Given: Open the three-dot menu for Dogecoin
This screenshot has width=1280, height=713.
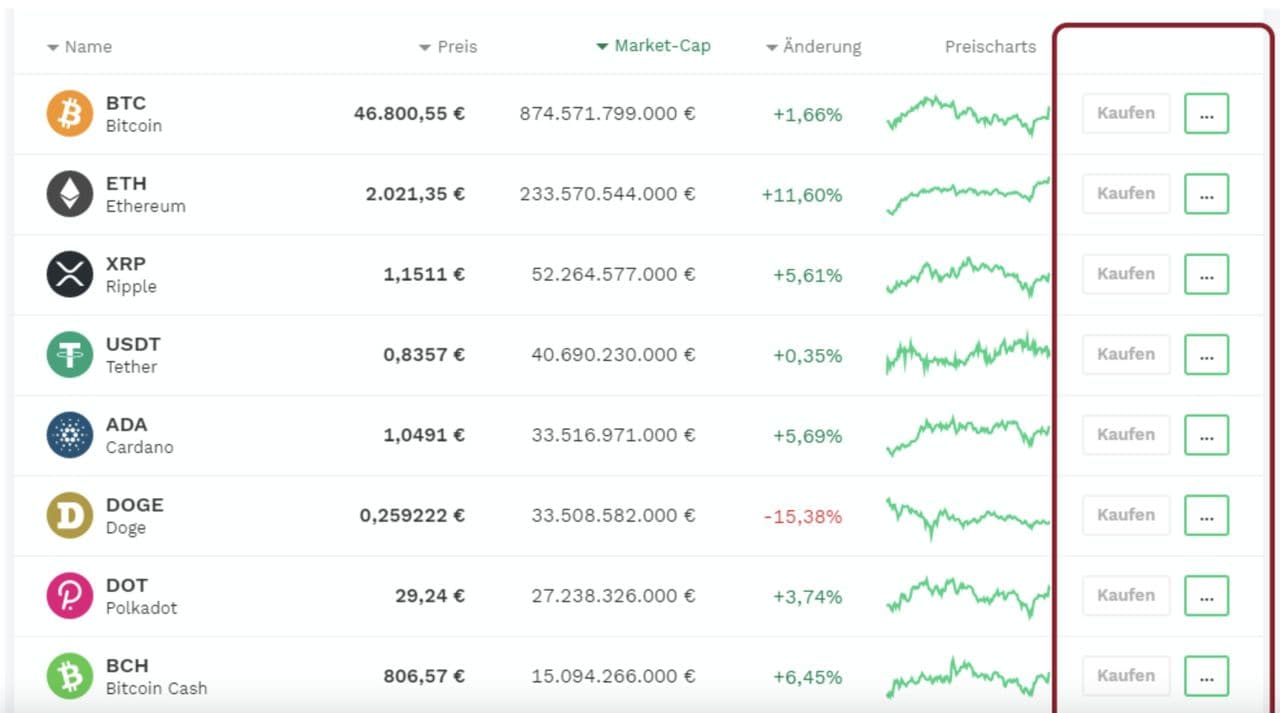Looking at the screenshot, I should pos(1206,516).
